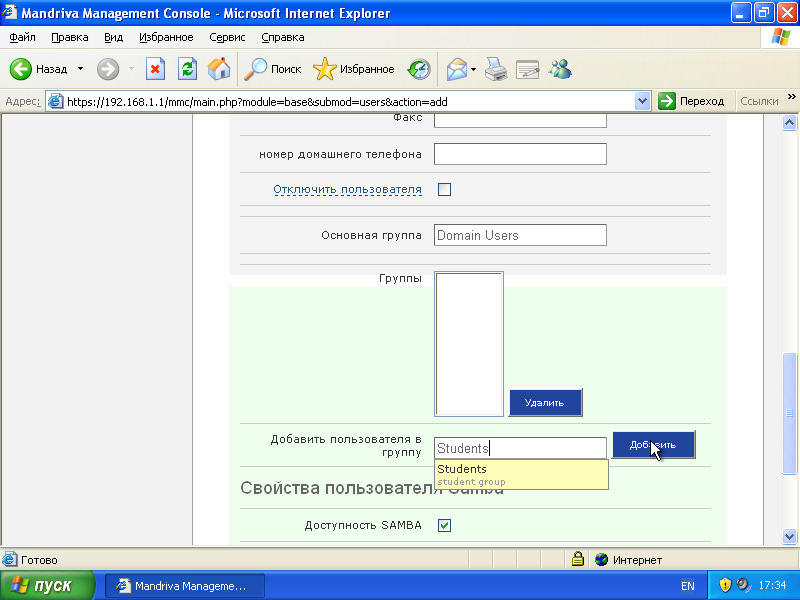Select the Mandriva Management taskbar button
This screenshot has height=600, width=800.
click(184, 586)
